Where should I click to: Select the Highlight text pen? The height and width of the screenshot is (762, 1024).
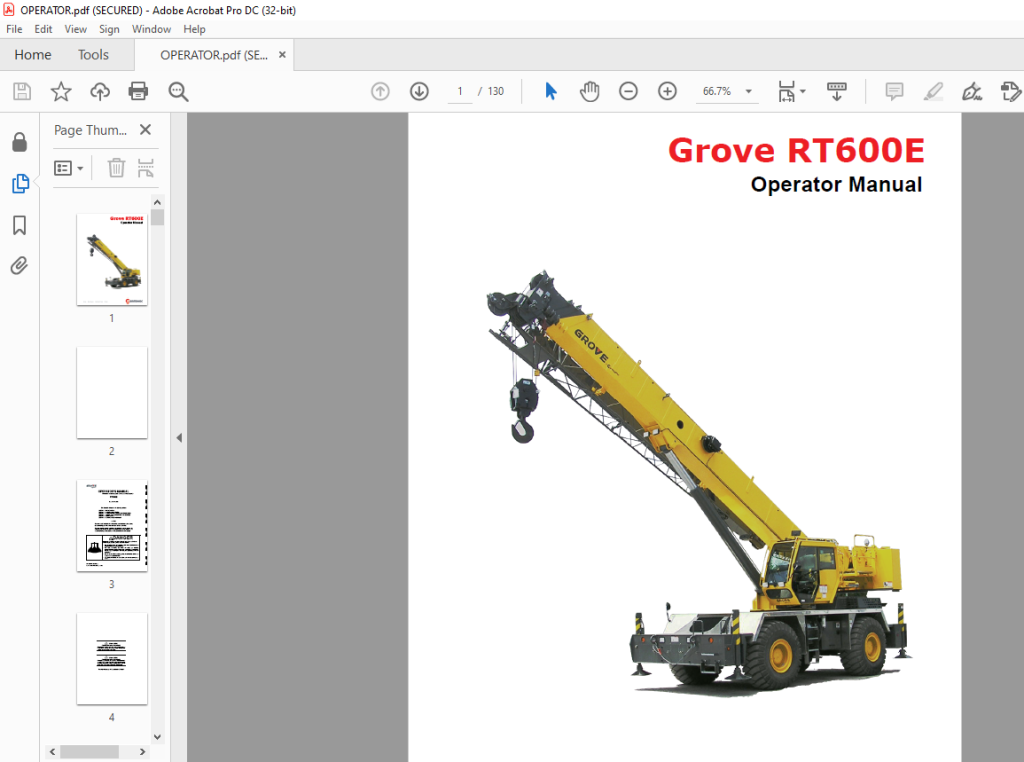coord(933,91)
